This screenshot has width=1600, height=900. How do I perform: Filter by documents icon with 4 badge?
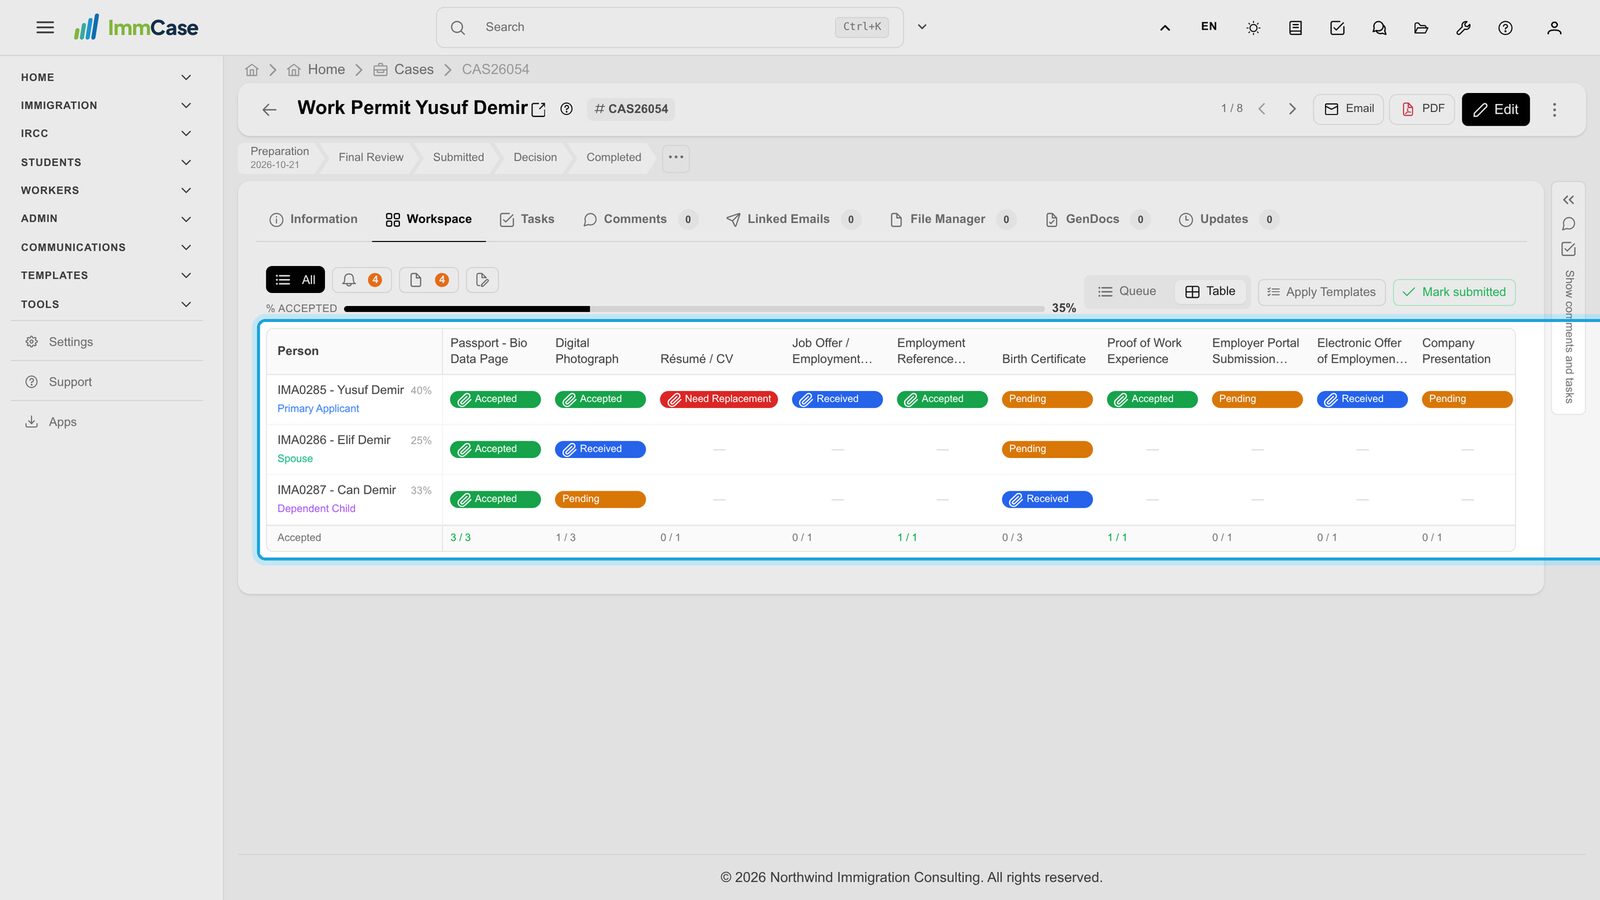[x=428, y=280]
